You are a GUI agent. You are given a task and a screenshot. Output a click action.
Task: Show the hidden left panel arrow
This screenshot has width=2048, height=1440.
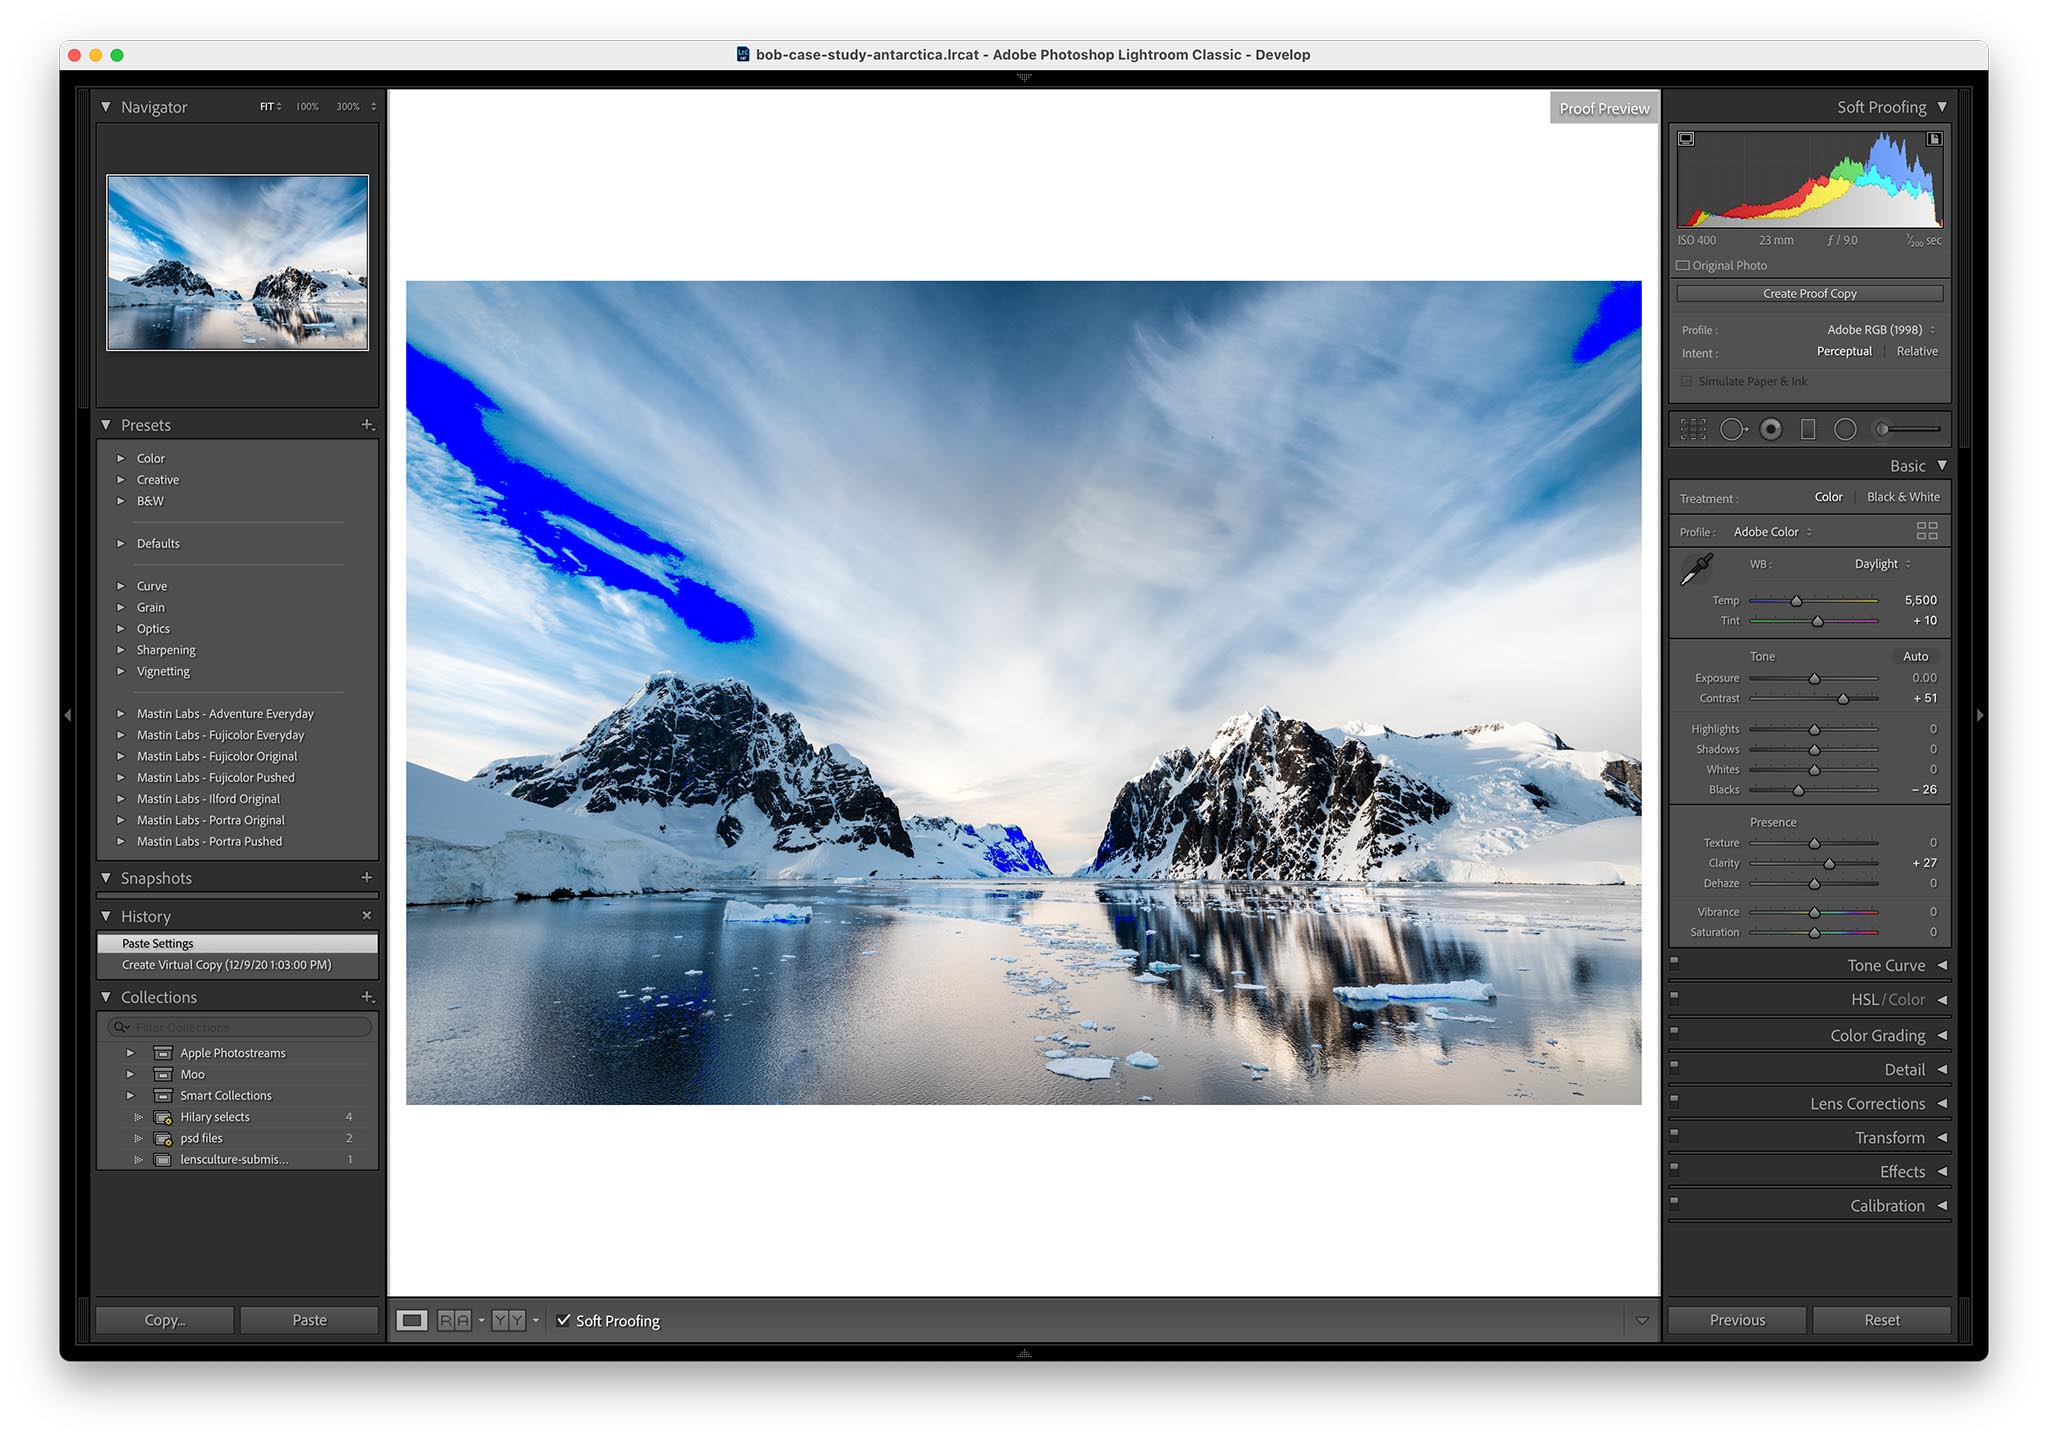[x=68, y=715]
